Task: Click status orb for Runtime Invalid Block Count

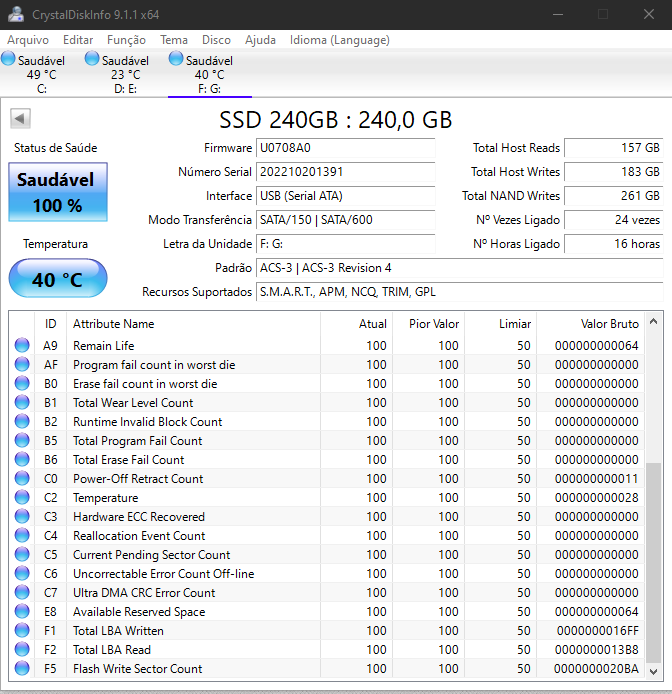Action: (x=22, y=421)
